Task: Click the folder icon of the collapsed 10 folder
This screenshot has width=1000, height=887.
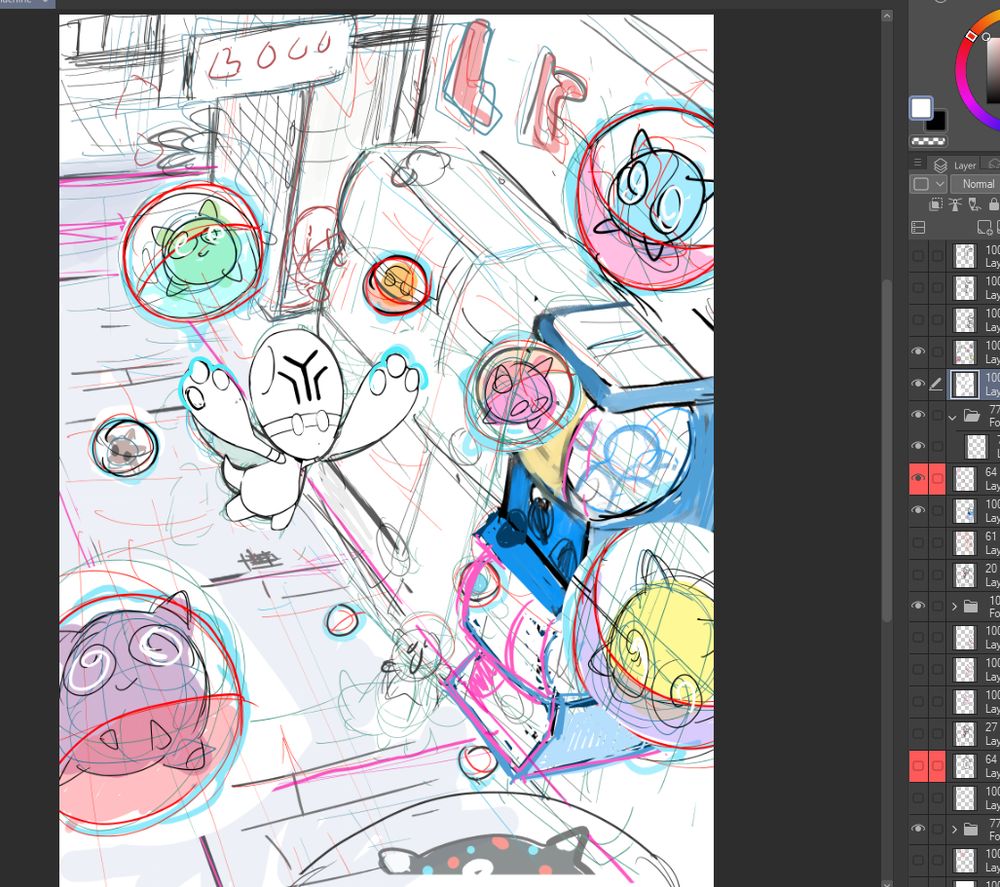Action: pyautogui.click(x=971, y=606)
